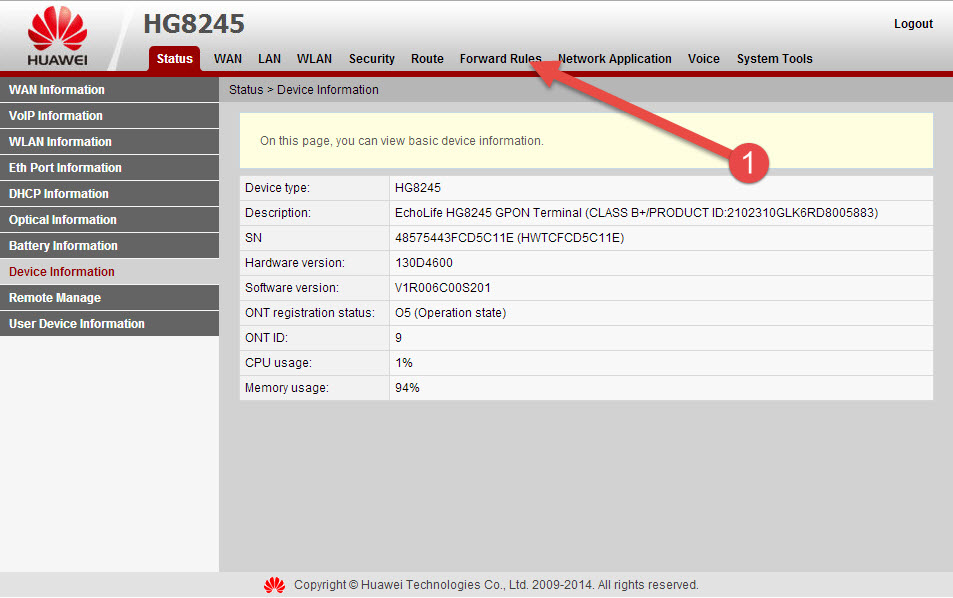The width and height of the screenshot is (953, 598).
Task: Select VoIP Information from the sidebar
Action: tap(56, 116)
